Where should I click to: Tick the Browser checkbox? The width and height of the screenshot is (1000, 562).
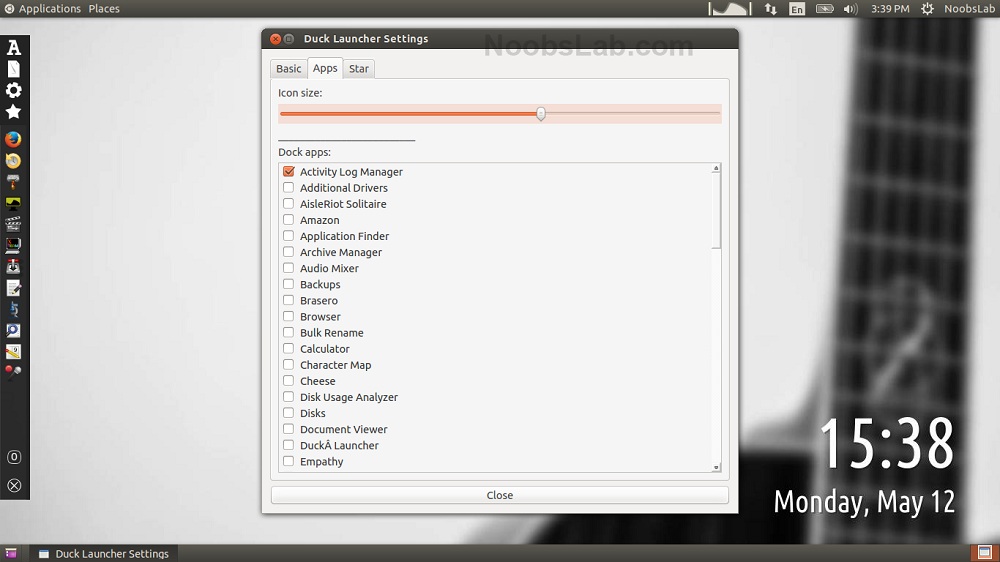[289, 316]
